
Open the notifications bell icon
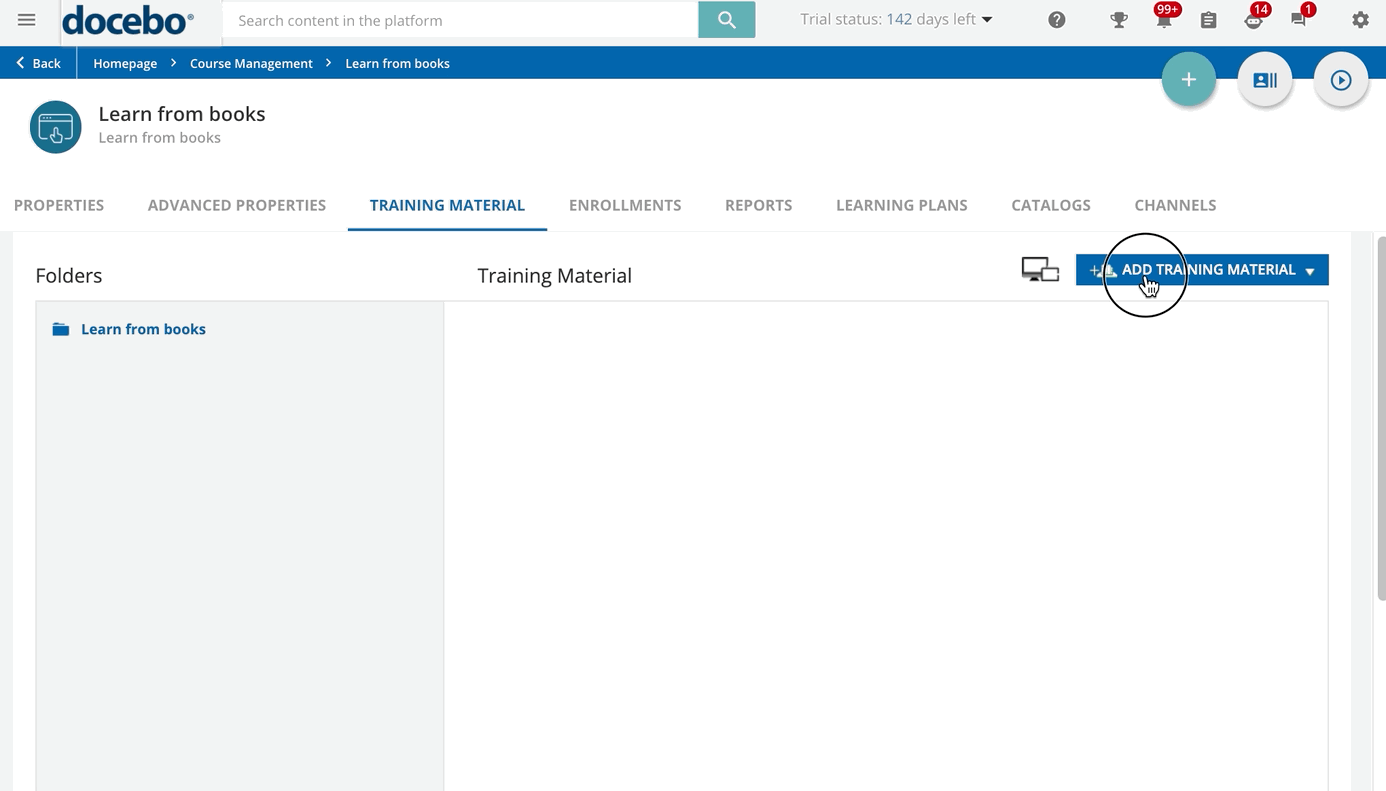1163,20
